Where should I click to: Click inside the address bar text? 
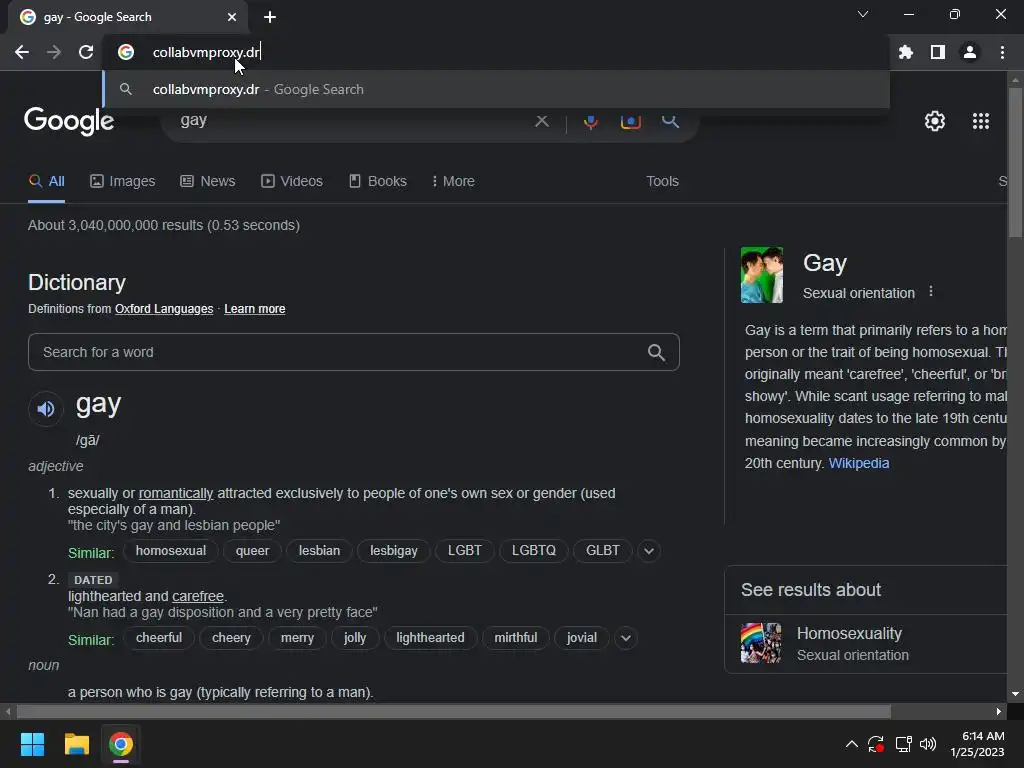click(206, 52)
